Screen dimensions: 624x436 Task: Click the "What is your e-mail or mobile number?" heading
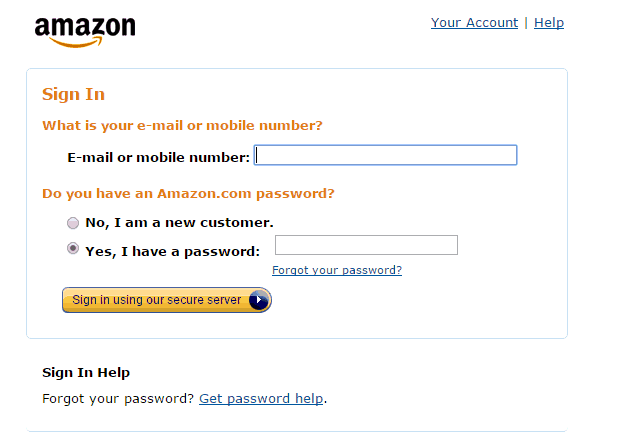tap(182, 126)
